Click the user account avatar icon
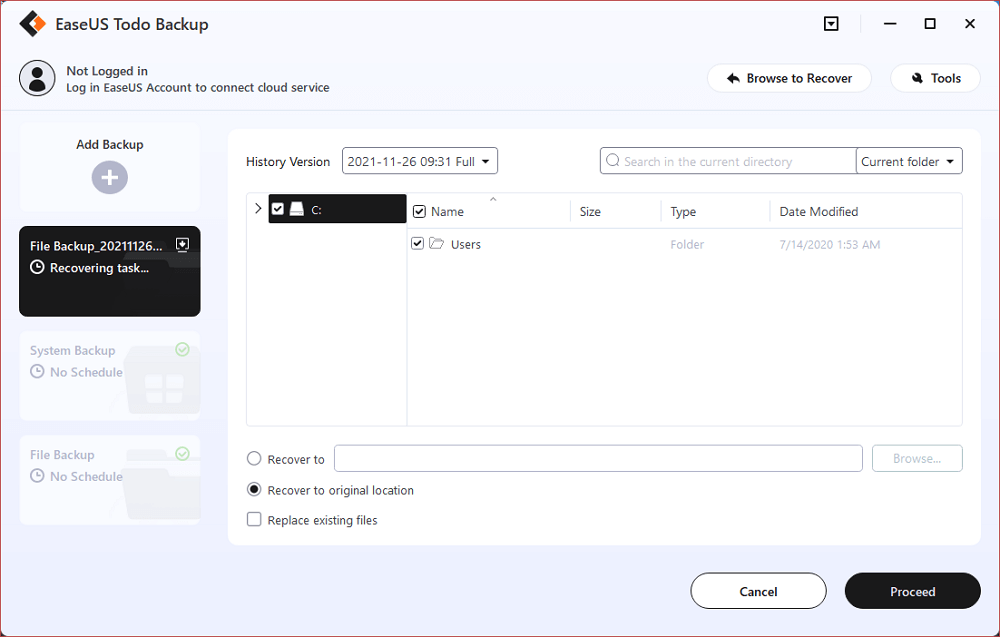This screenshot has height=637, width=1000. pos(37,78)
